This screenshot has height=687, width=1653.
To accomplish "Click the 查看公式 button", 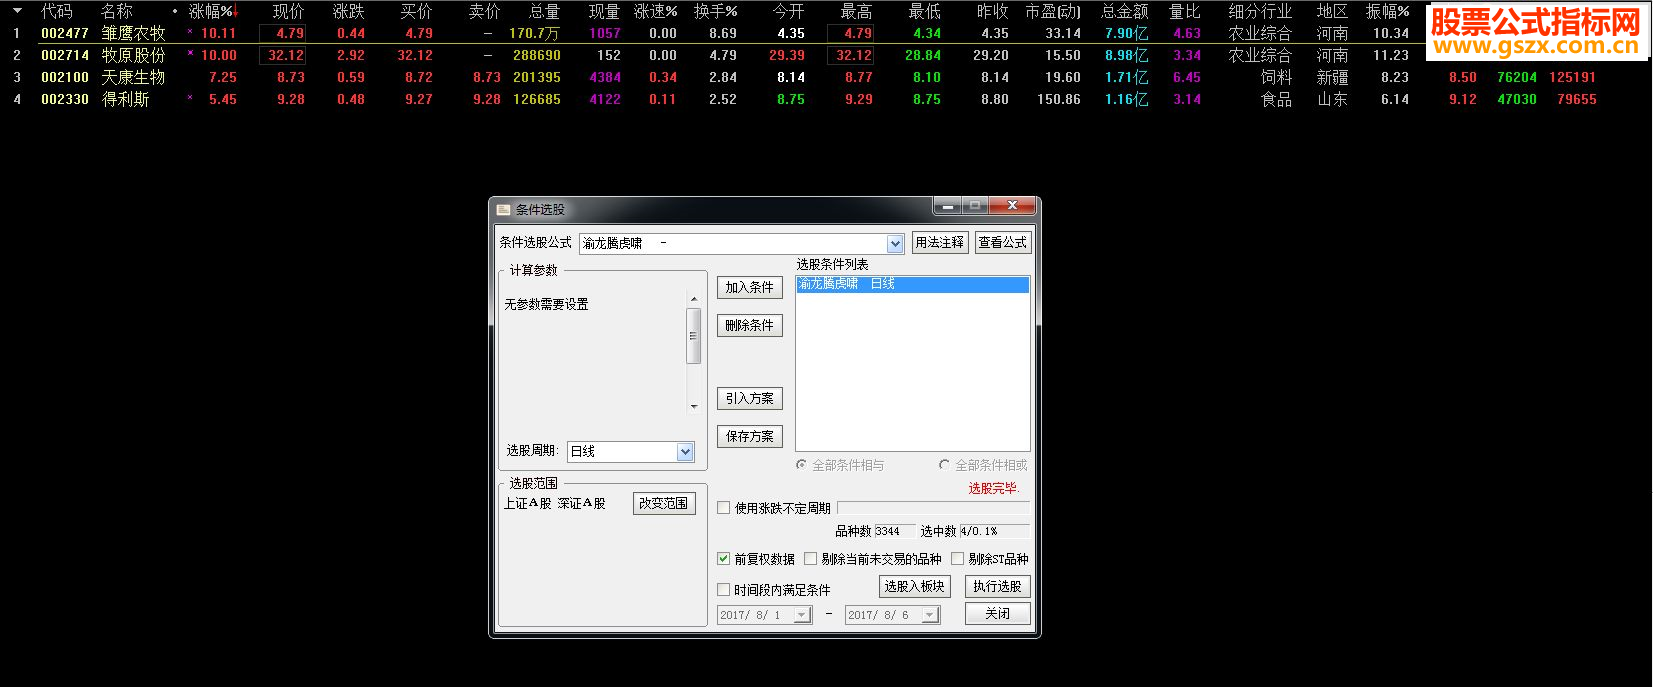I will tap(1003, 242).
